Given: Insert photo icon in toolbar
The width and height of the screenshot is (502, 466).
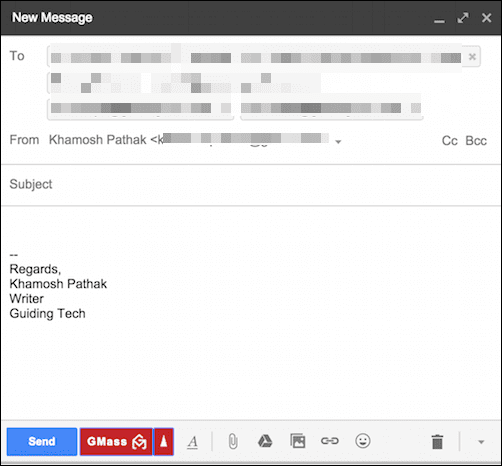Looking at the screenshot, I should (x=298, y=441).
